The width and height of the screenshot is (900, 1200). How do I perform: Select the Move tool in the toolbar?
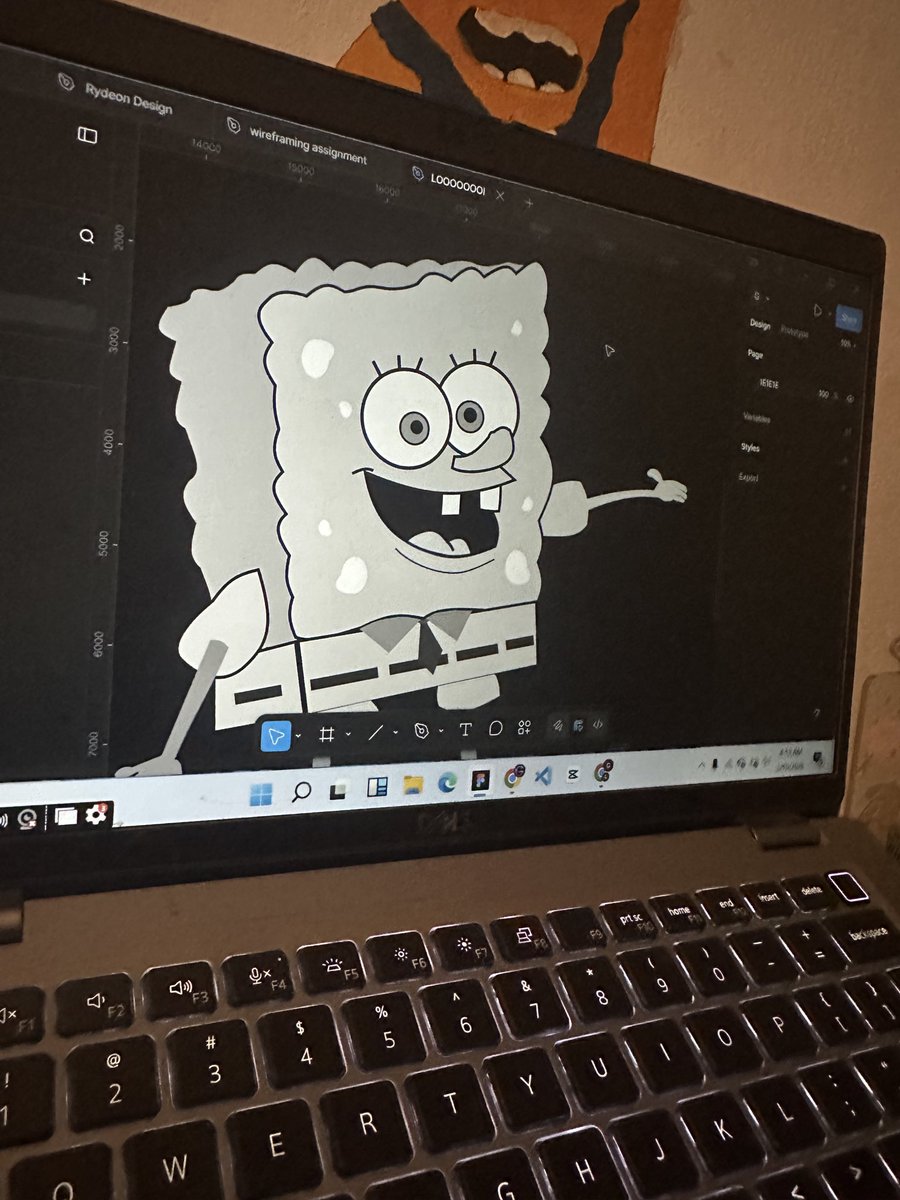coord(276,736)
